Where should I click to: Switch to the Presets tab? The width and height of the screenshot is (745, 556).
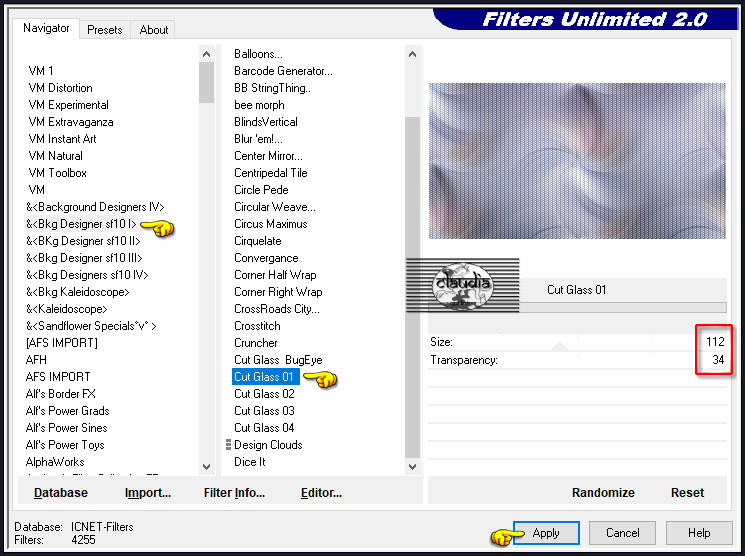click(105, 29)
